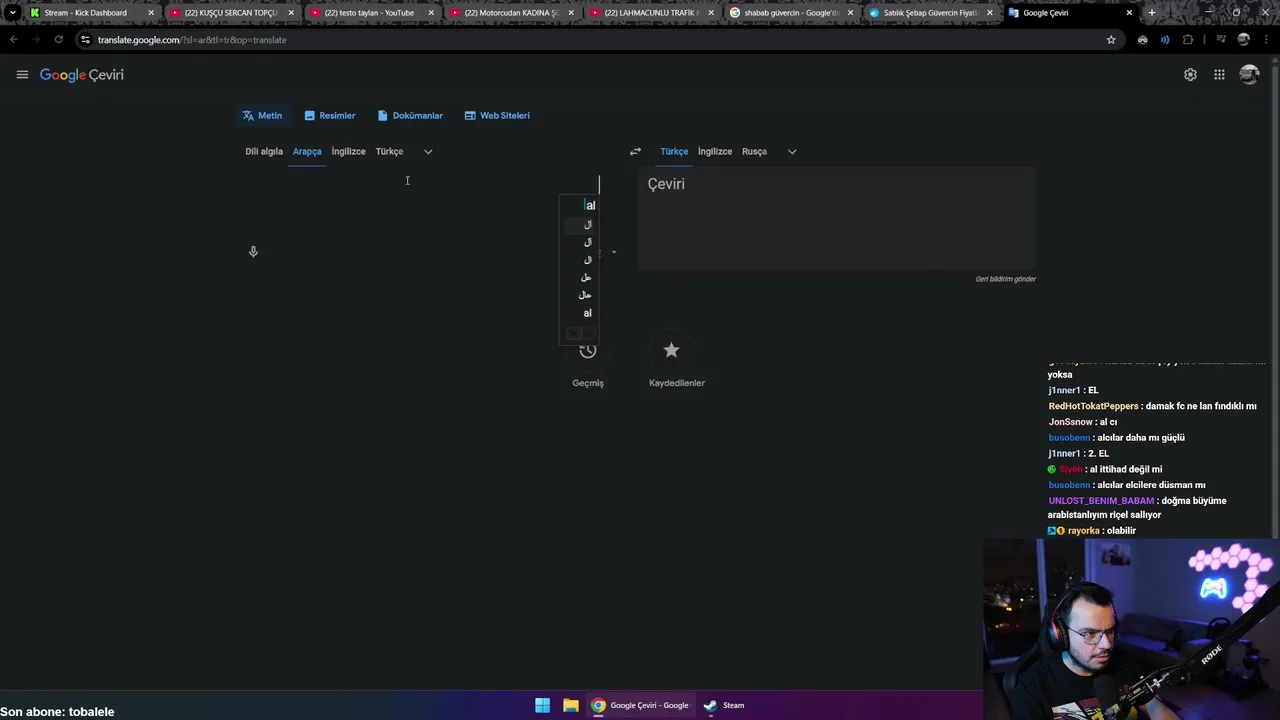Close the Stream - Kick Dashboard tab
Image resolution: width=1280 pixels, height=720 pixels.
151,13
